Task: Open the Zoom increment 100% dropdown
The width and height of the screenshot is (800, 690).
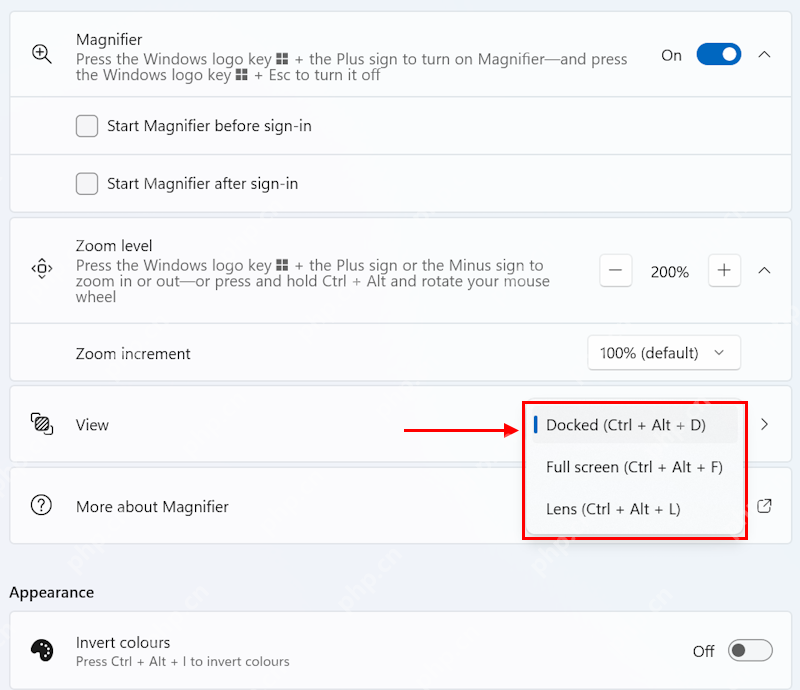Action: coord(664,353)
